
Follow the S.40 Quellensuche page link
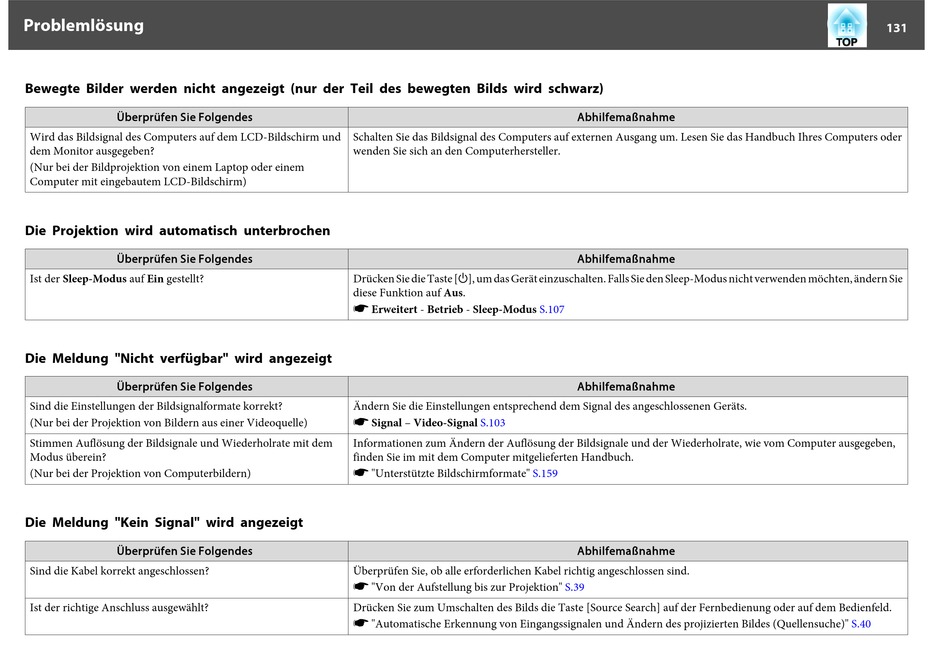(861, 624)
